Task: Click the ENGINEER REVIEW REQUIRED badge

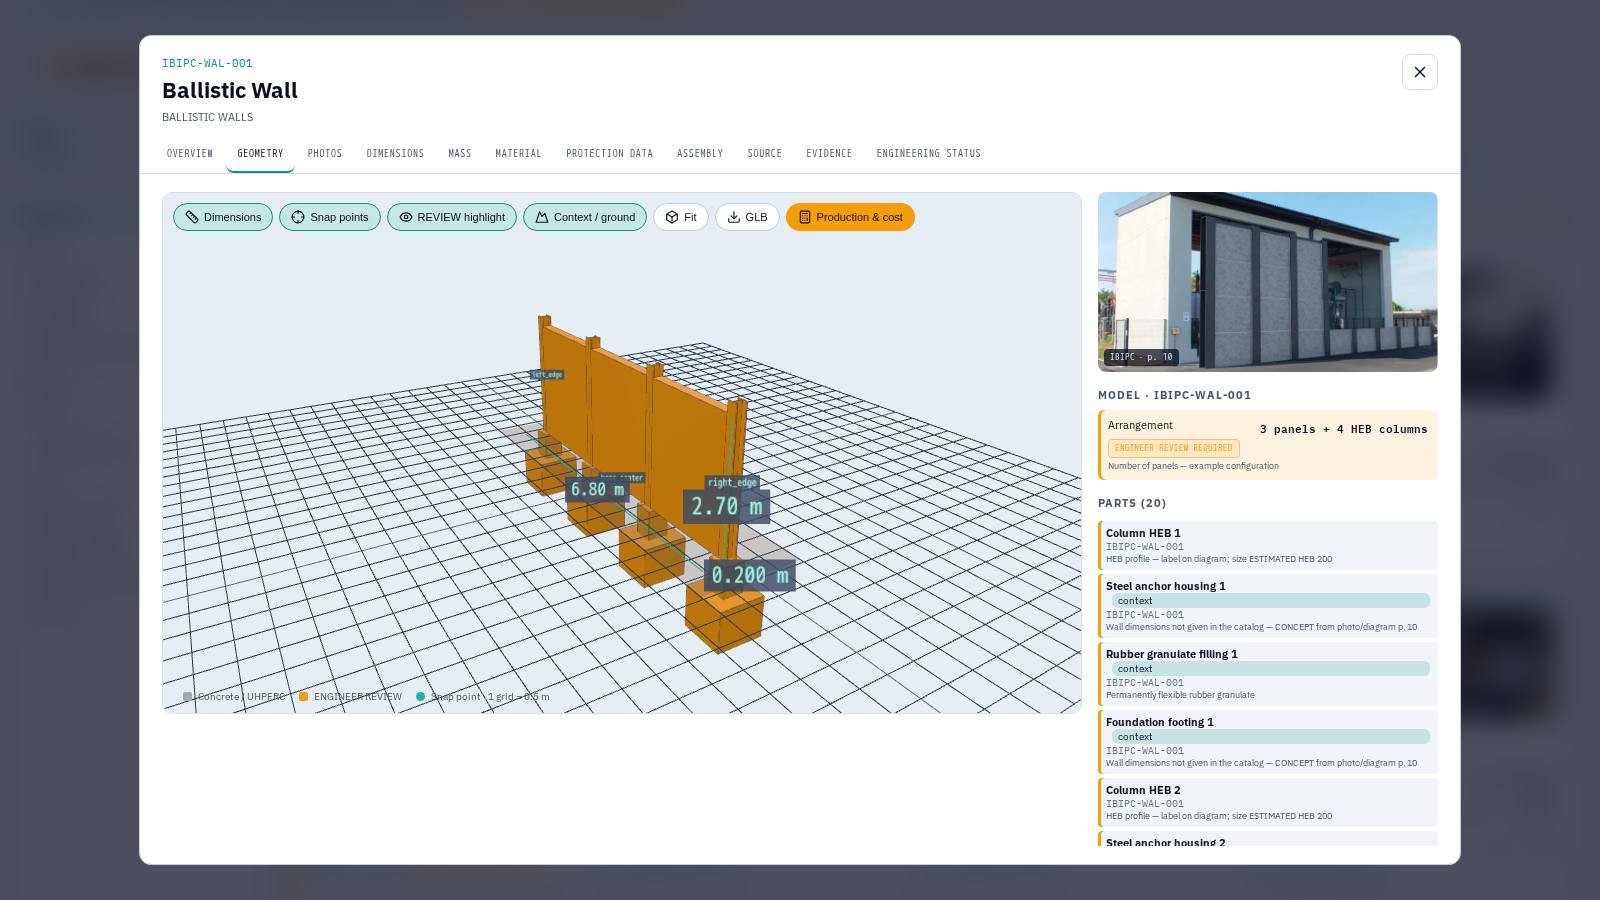Action: coord(1174,448)
